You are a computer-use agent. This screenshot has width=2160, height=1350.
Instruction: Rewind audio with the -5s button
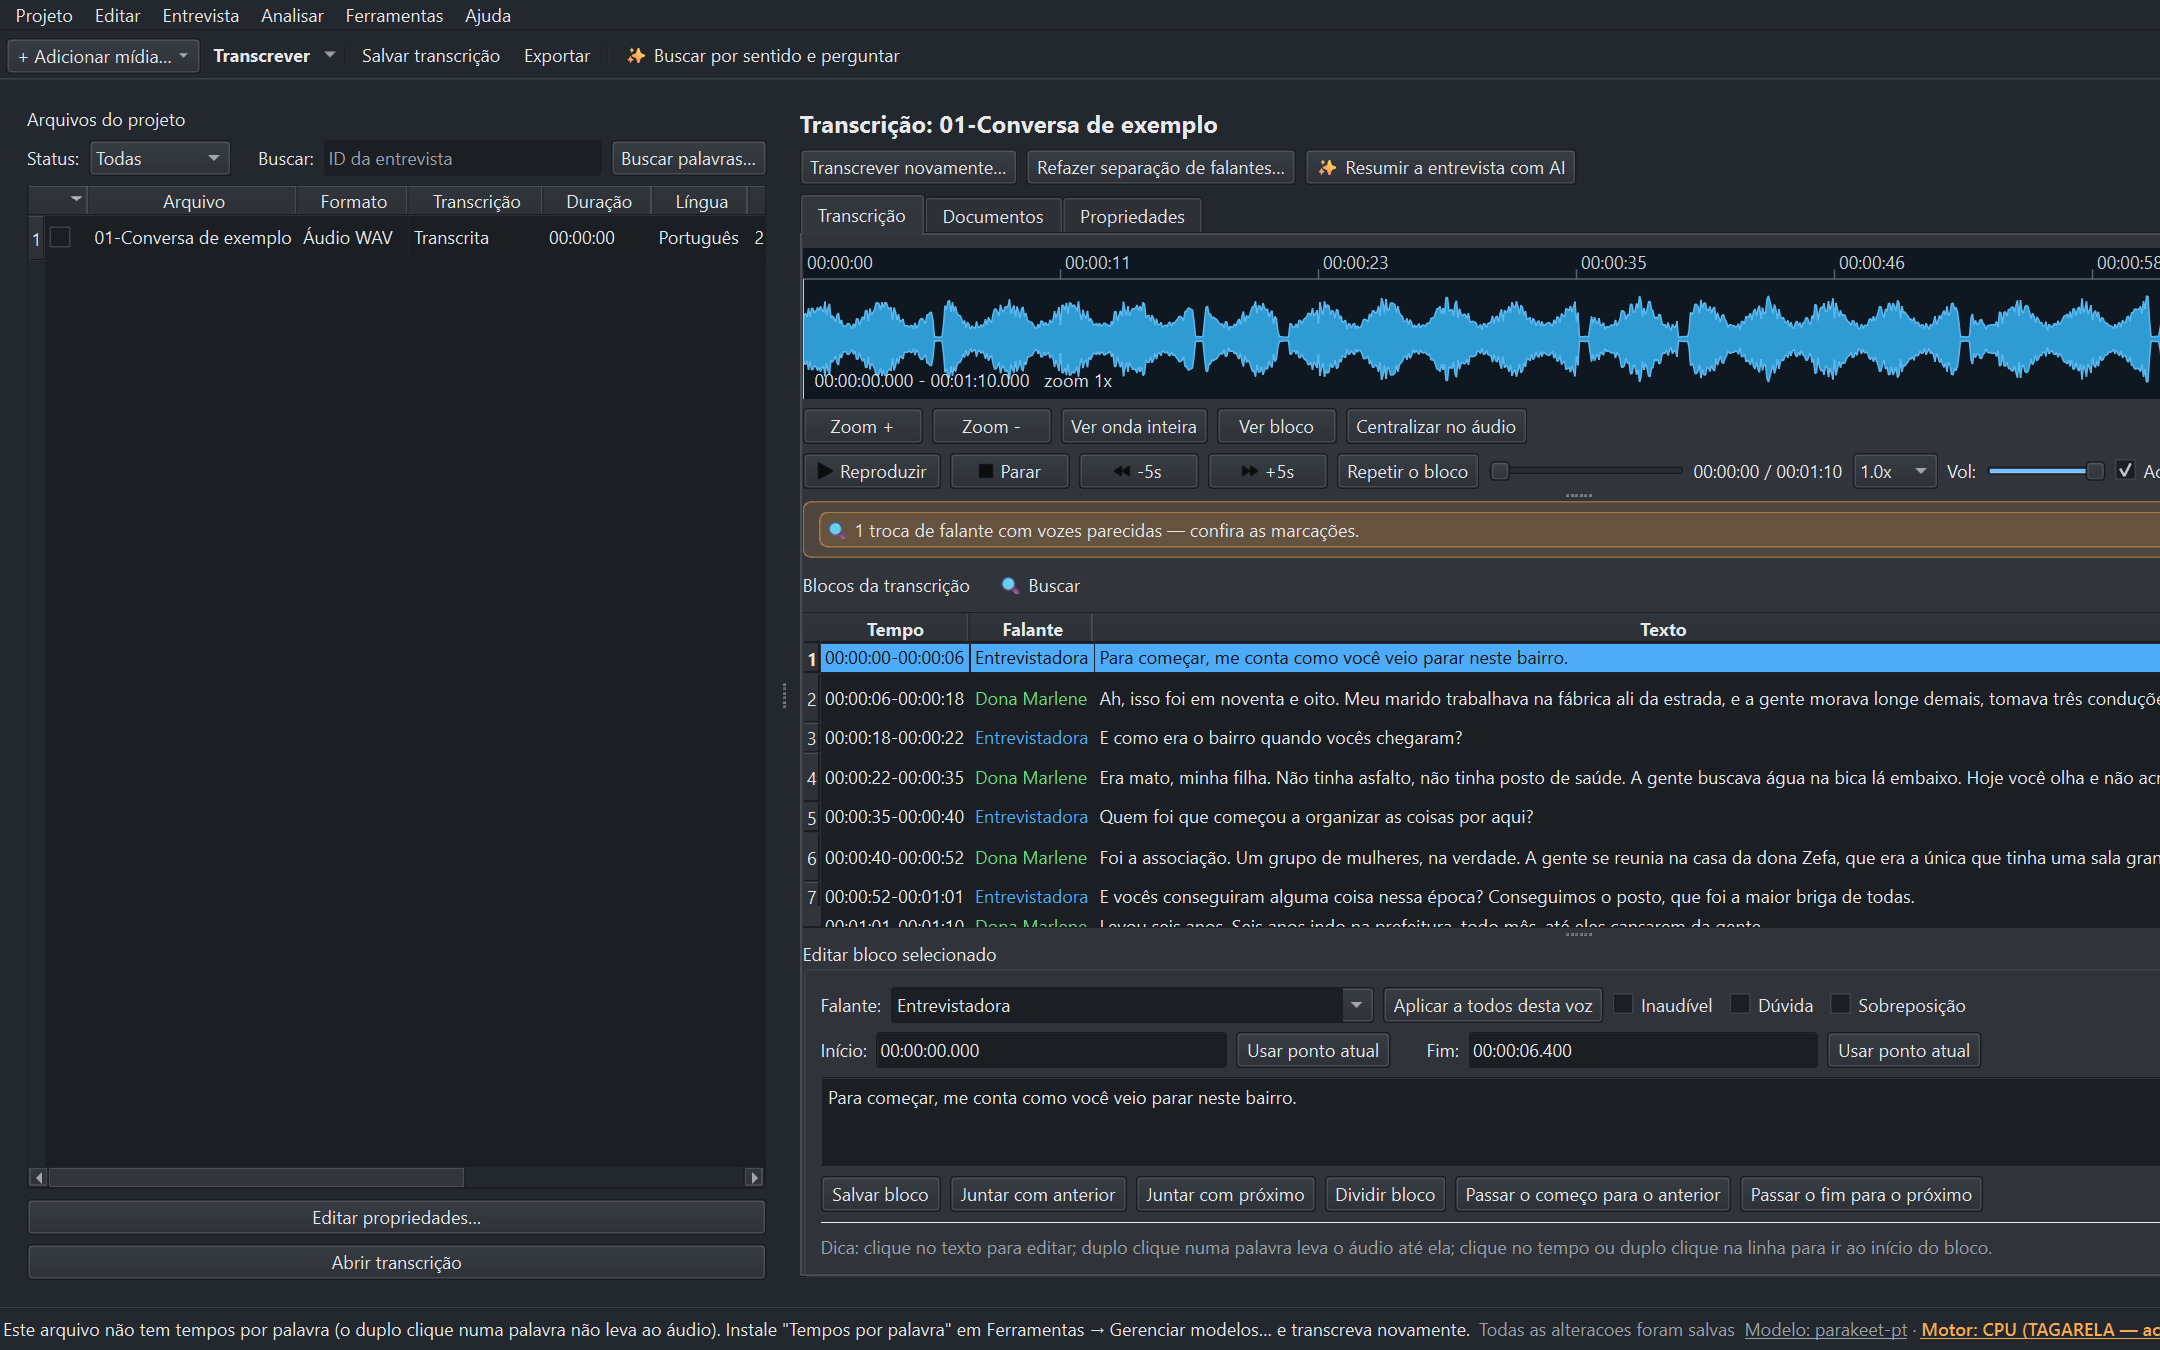pyautogui.click(x=1138, y=471)
